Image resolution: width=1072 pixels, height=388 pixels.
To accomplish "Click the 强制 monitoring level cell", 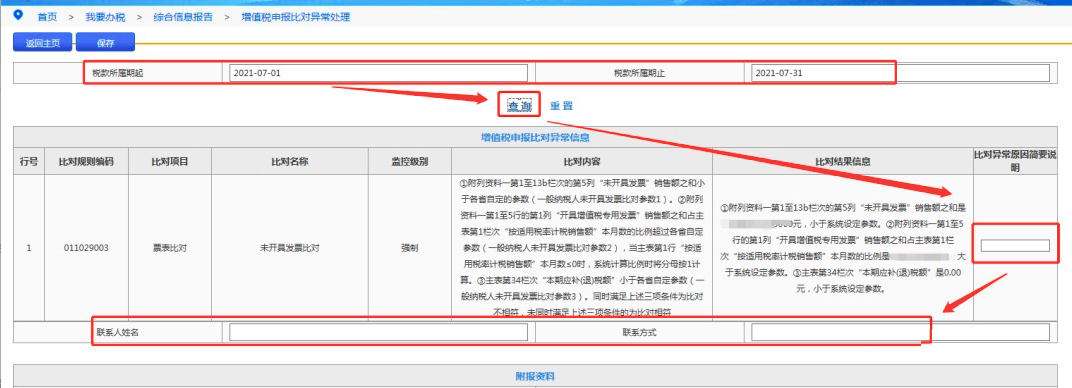I will tap(410, 248).
